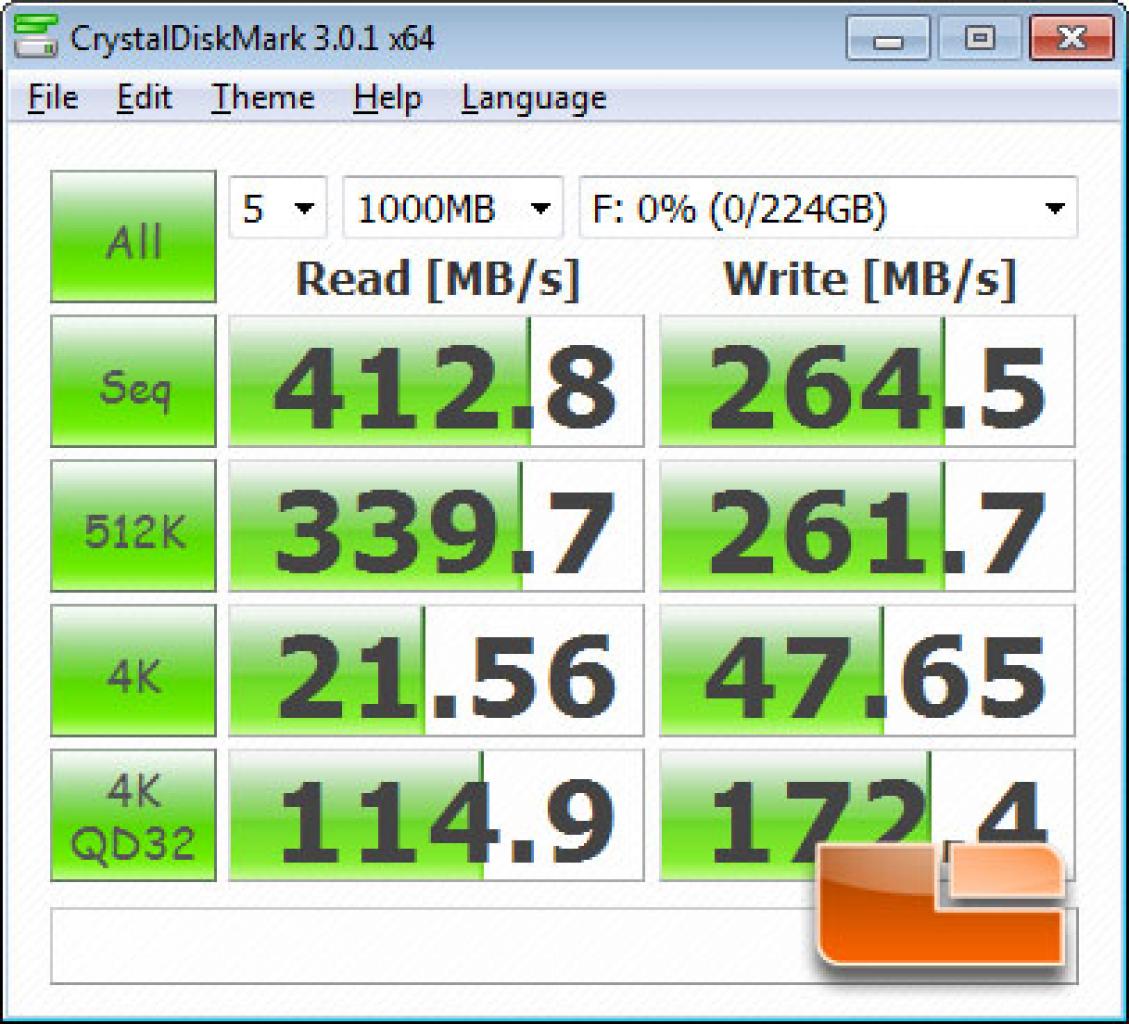Start the 512K benchmark test

click(x=133, y=526)
